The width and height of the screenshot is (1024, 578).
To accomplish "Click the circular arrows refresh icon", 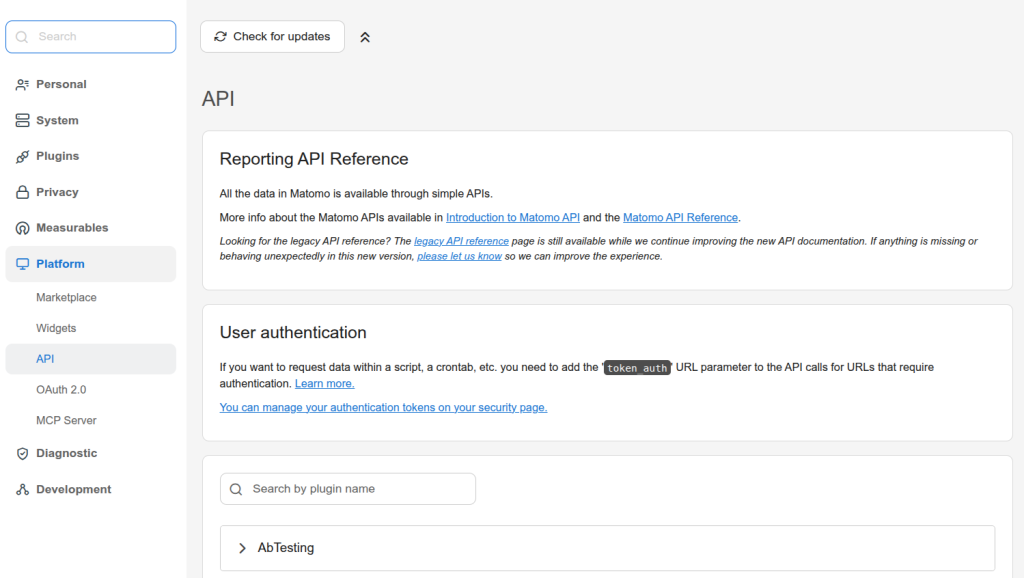I will [x=220, y=37].
